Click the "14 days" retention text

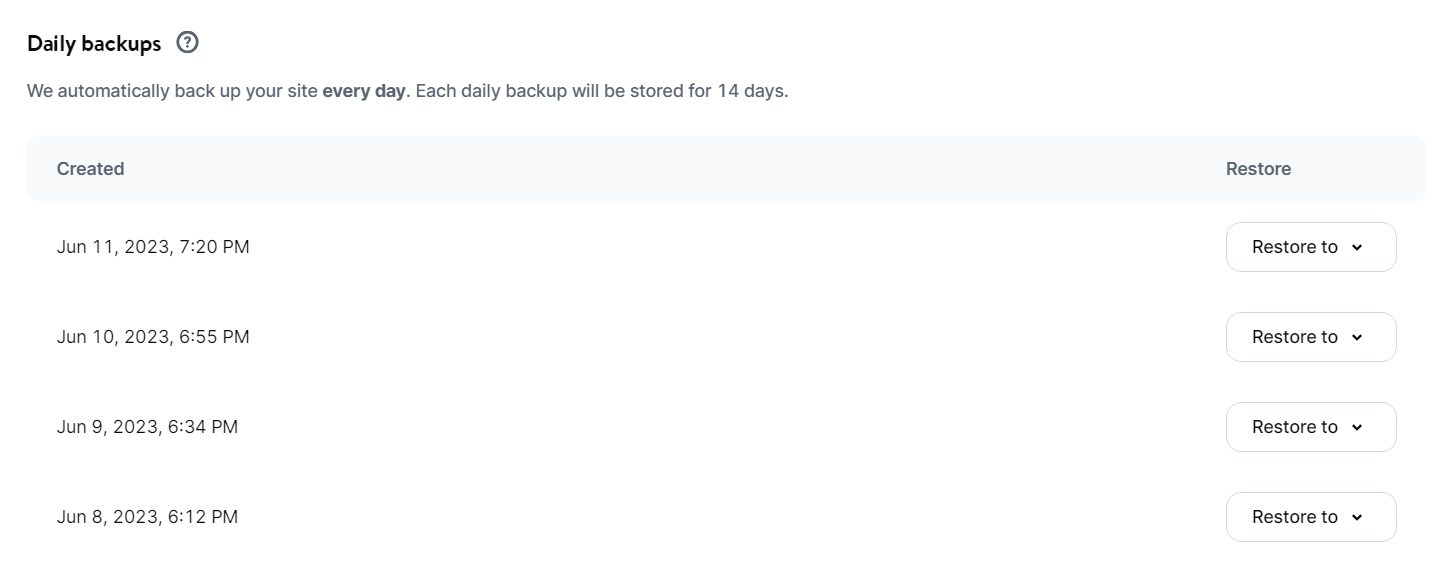click(751, 91)
